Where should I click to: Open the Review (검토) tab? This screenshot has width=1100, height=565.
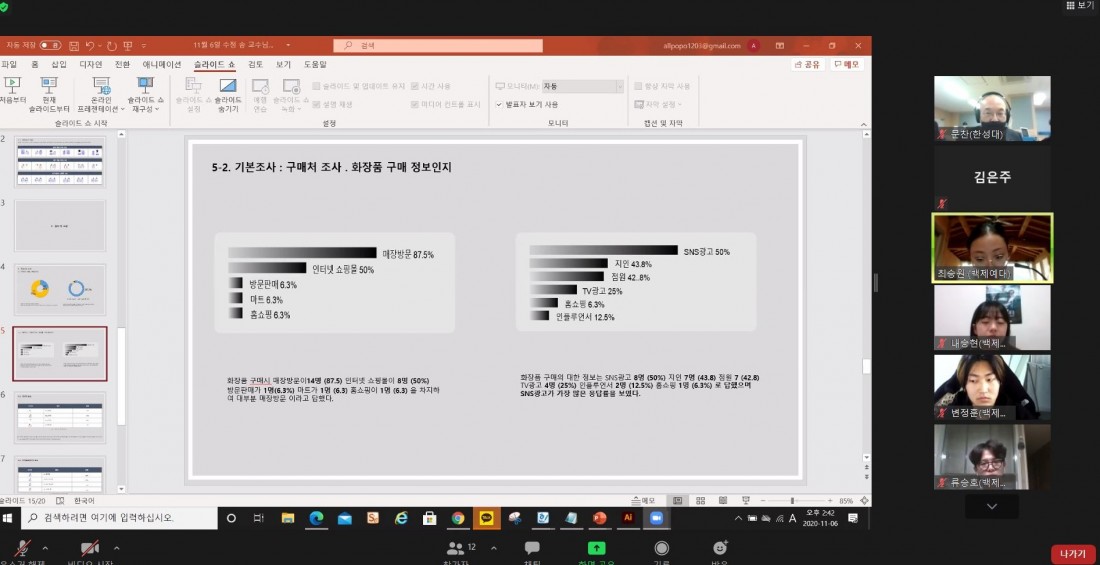[255, 65]
